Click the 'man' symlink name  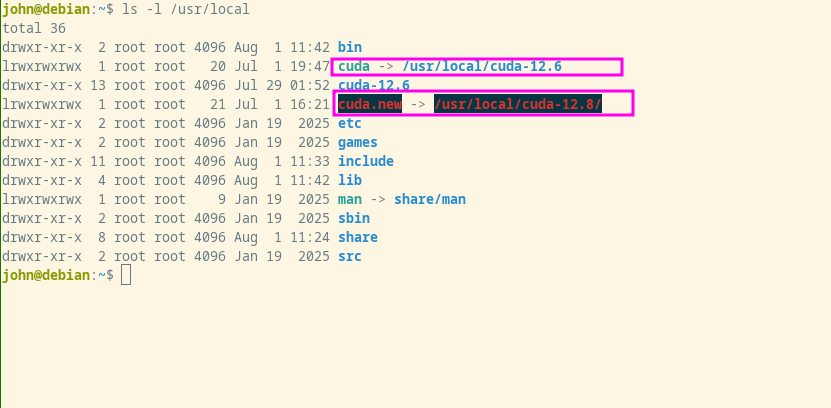tap(350, 199)
